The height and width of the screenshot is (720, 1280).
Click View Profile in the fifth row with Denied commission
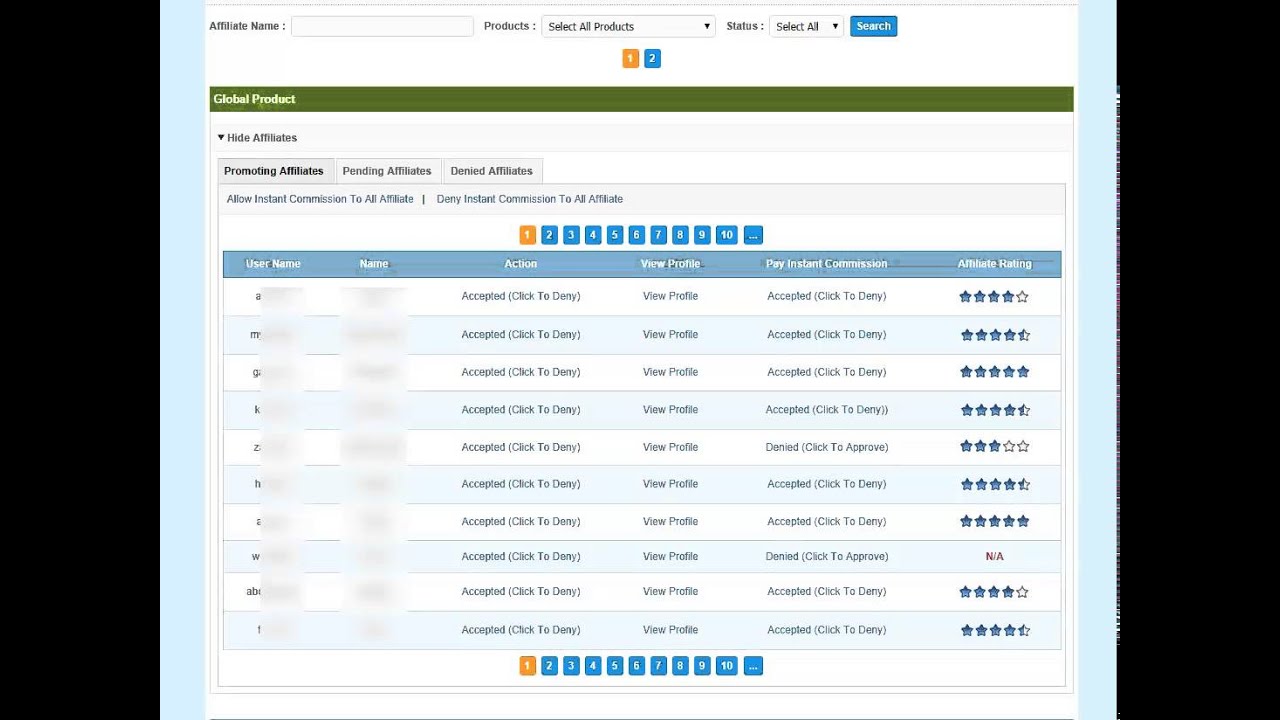pos(670,447)
